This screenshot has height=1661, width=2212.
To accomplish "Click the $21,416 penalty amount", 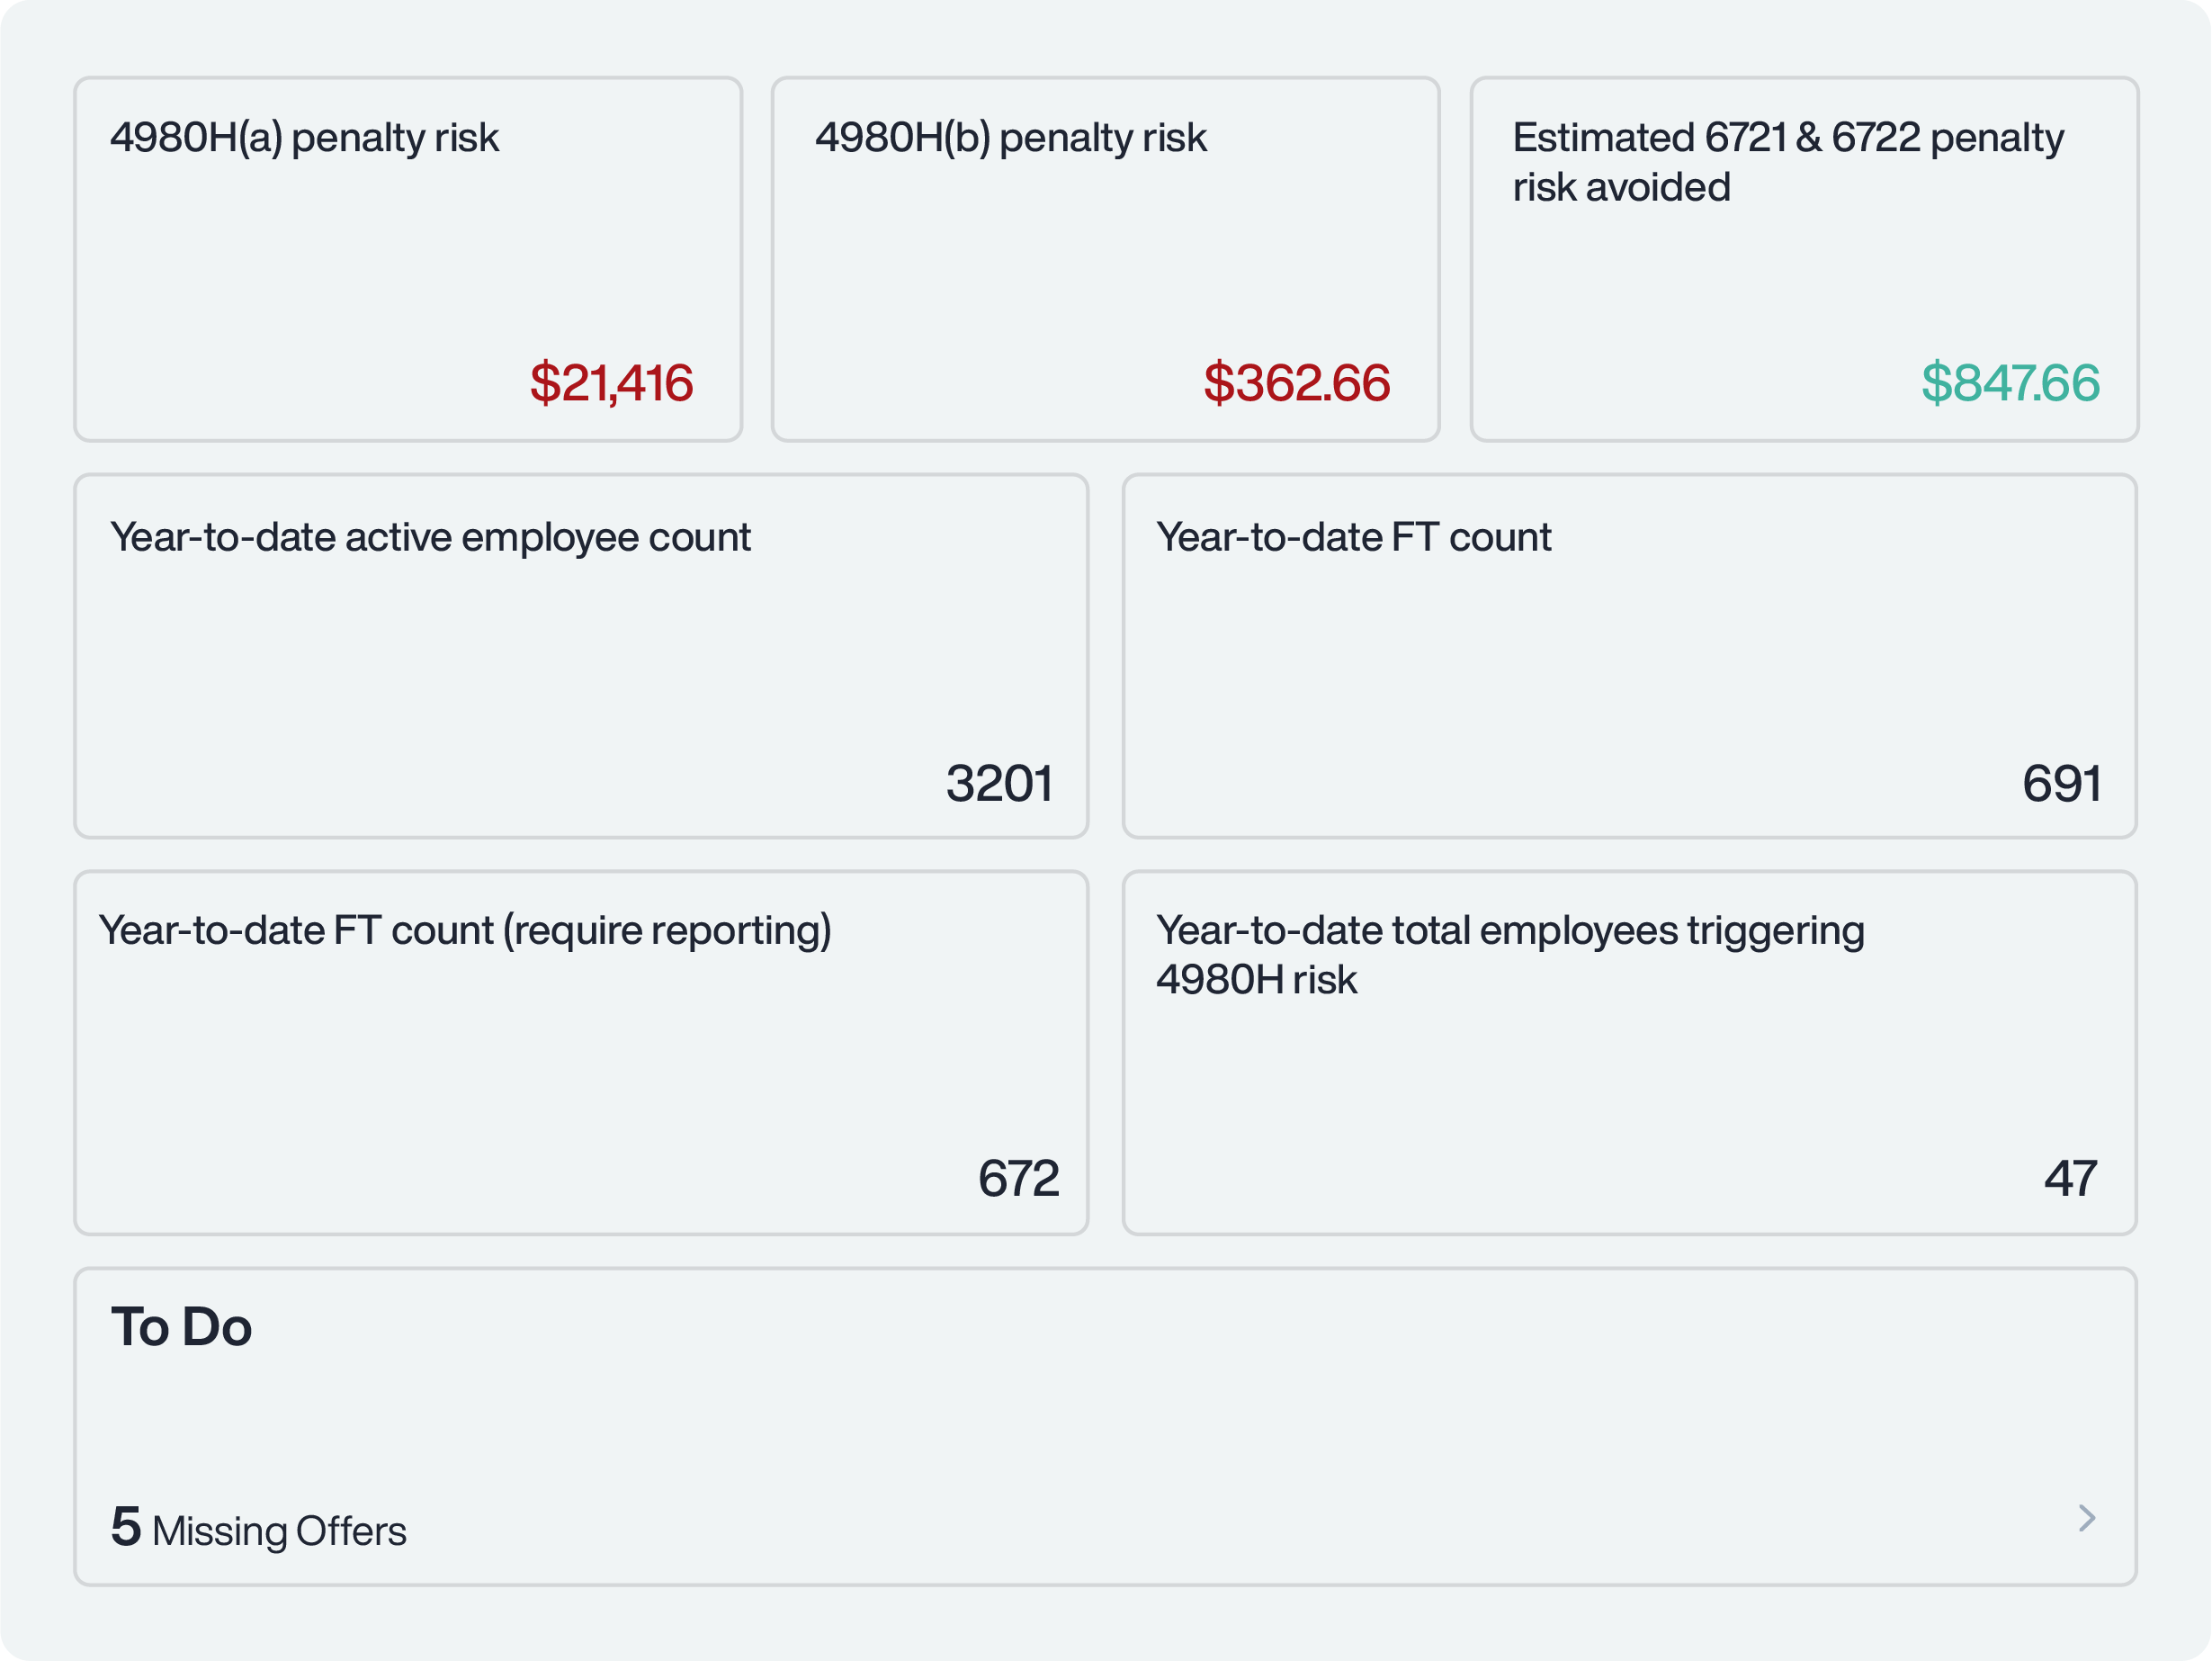I will coord(611,383).
